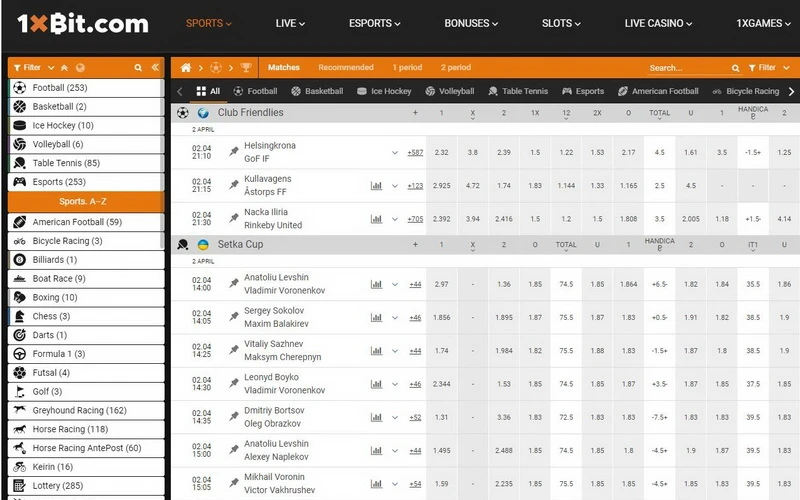The height and width of the screenshot is (500, 800).
Task: Open the ESPORTS dropdown menu
Action: pyautogui.click(x=374, y=23)
